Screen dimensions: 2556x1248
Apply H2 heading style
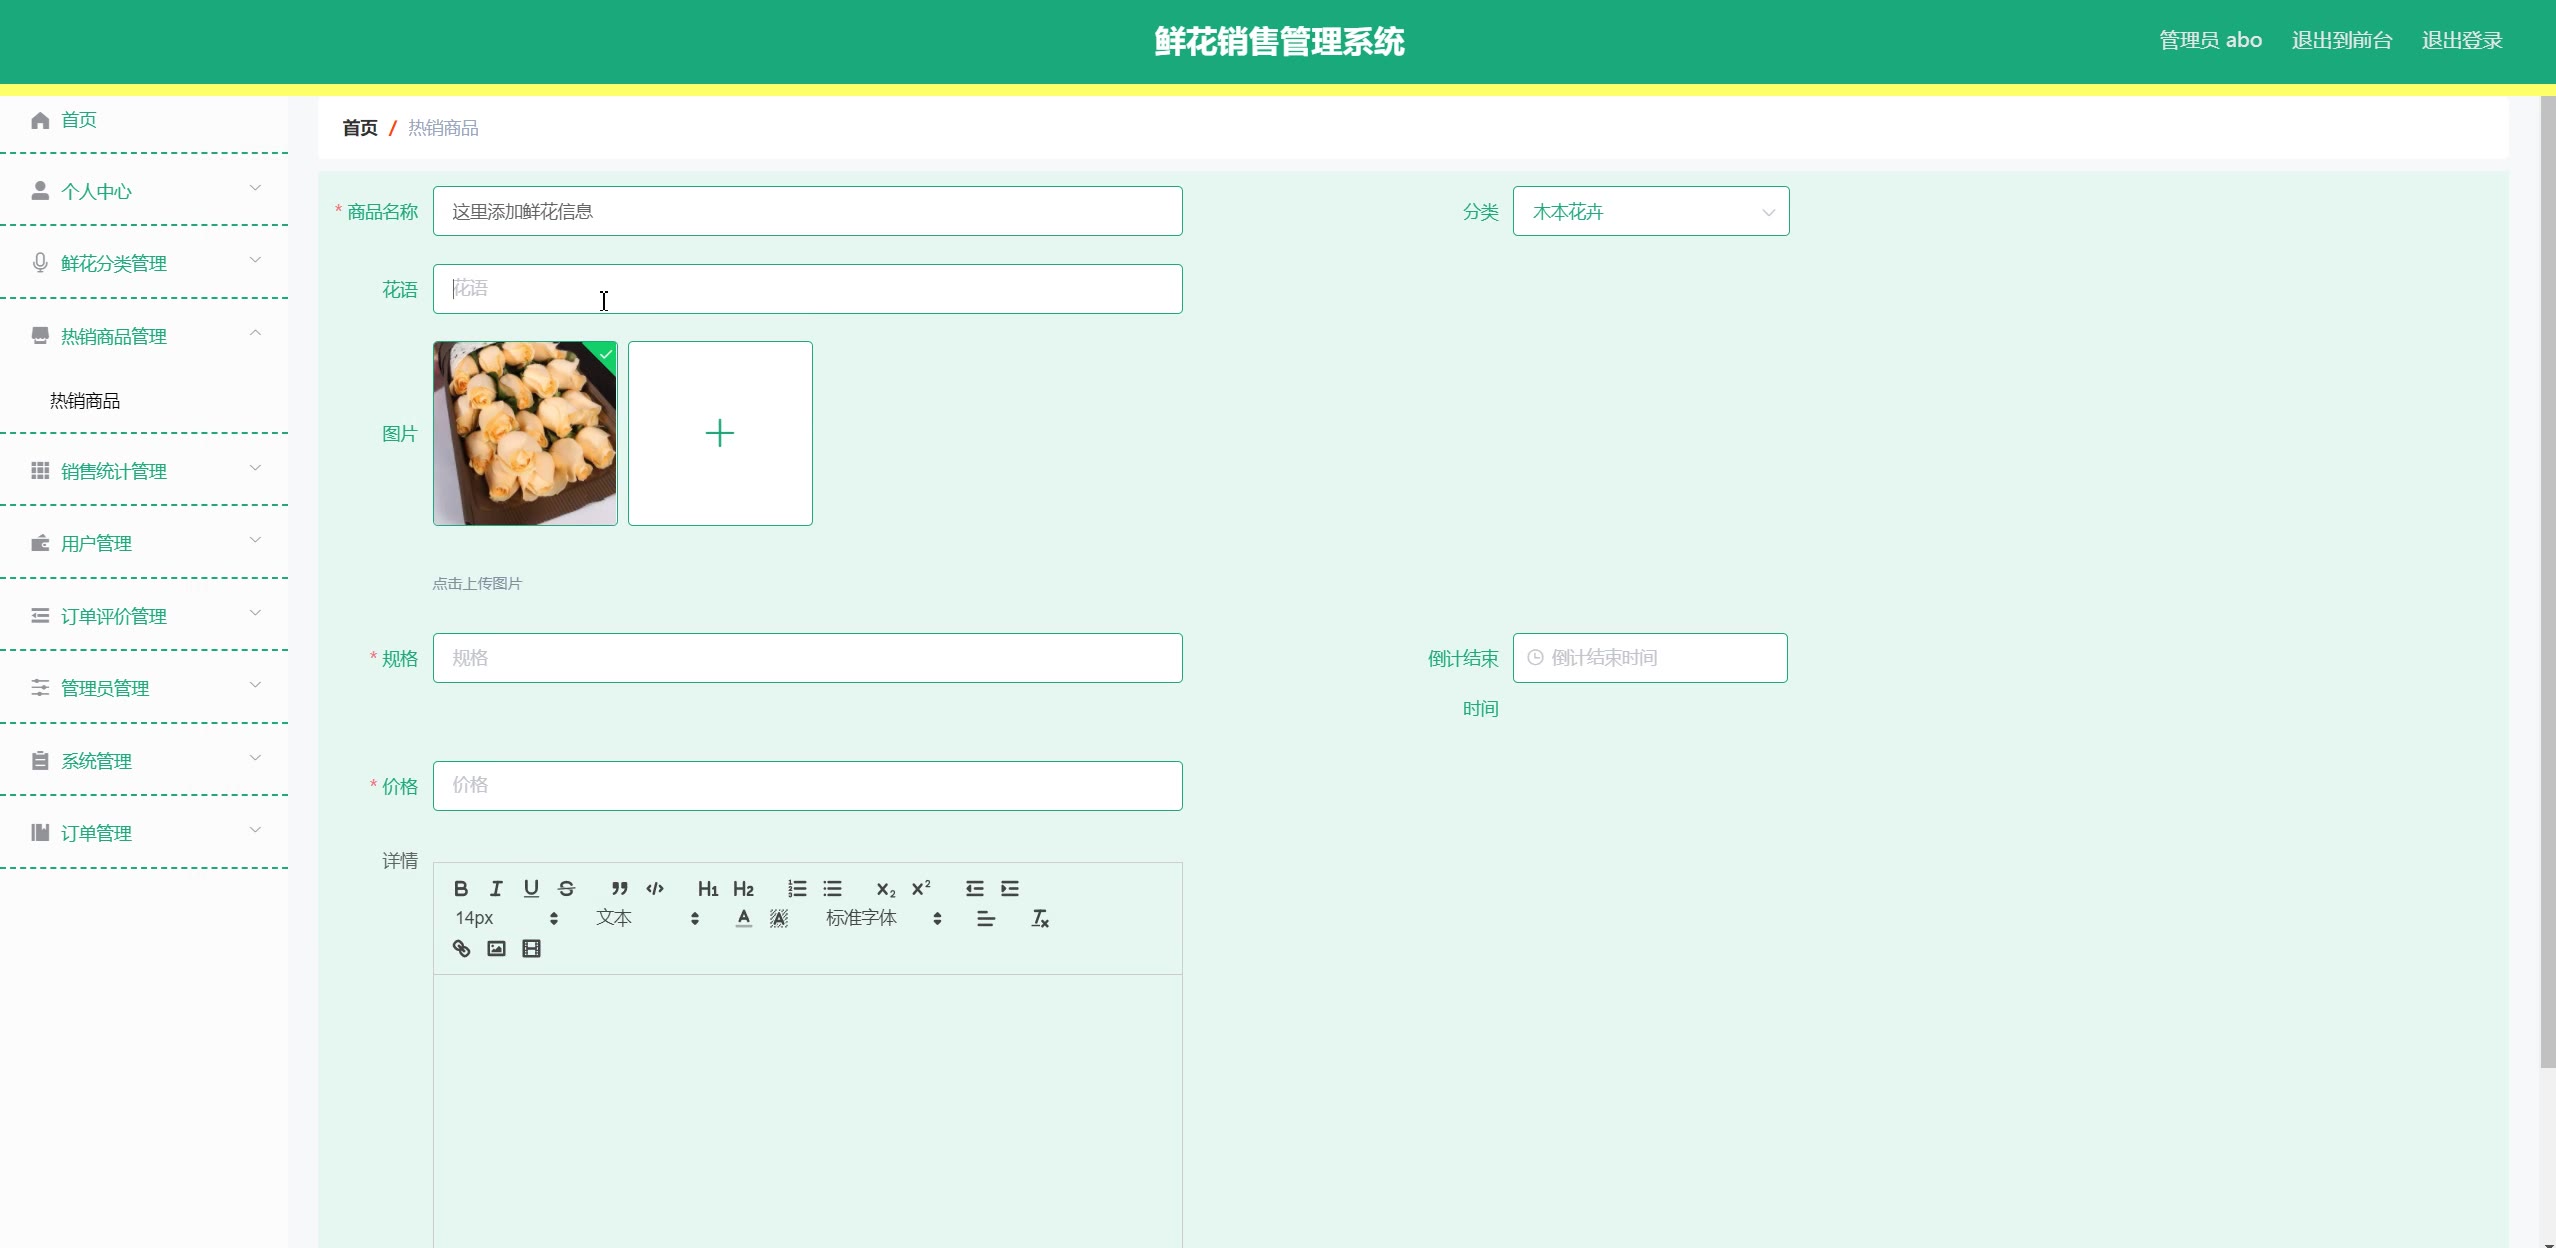pos(743,888)
